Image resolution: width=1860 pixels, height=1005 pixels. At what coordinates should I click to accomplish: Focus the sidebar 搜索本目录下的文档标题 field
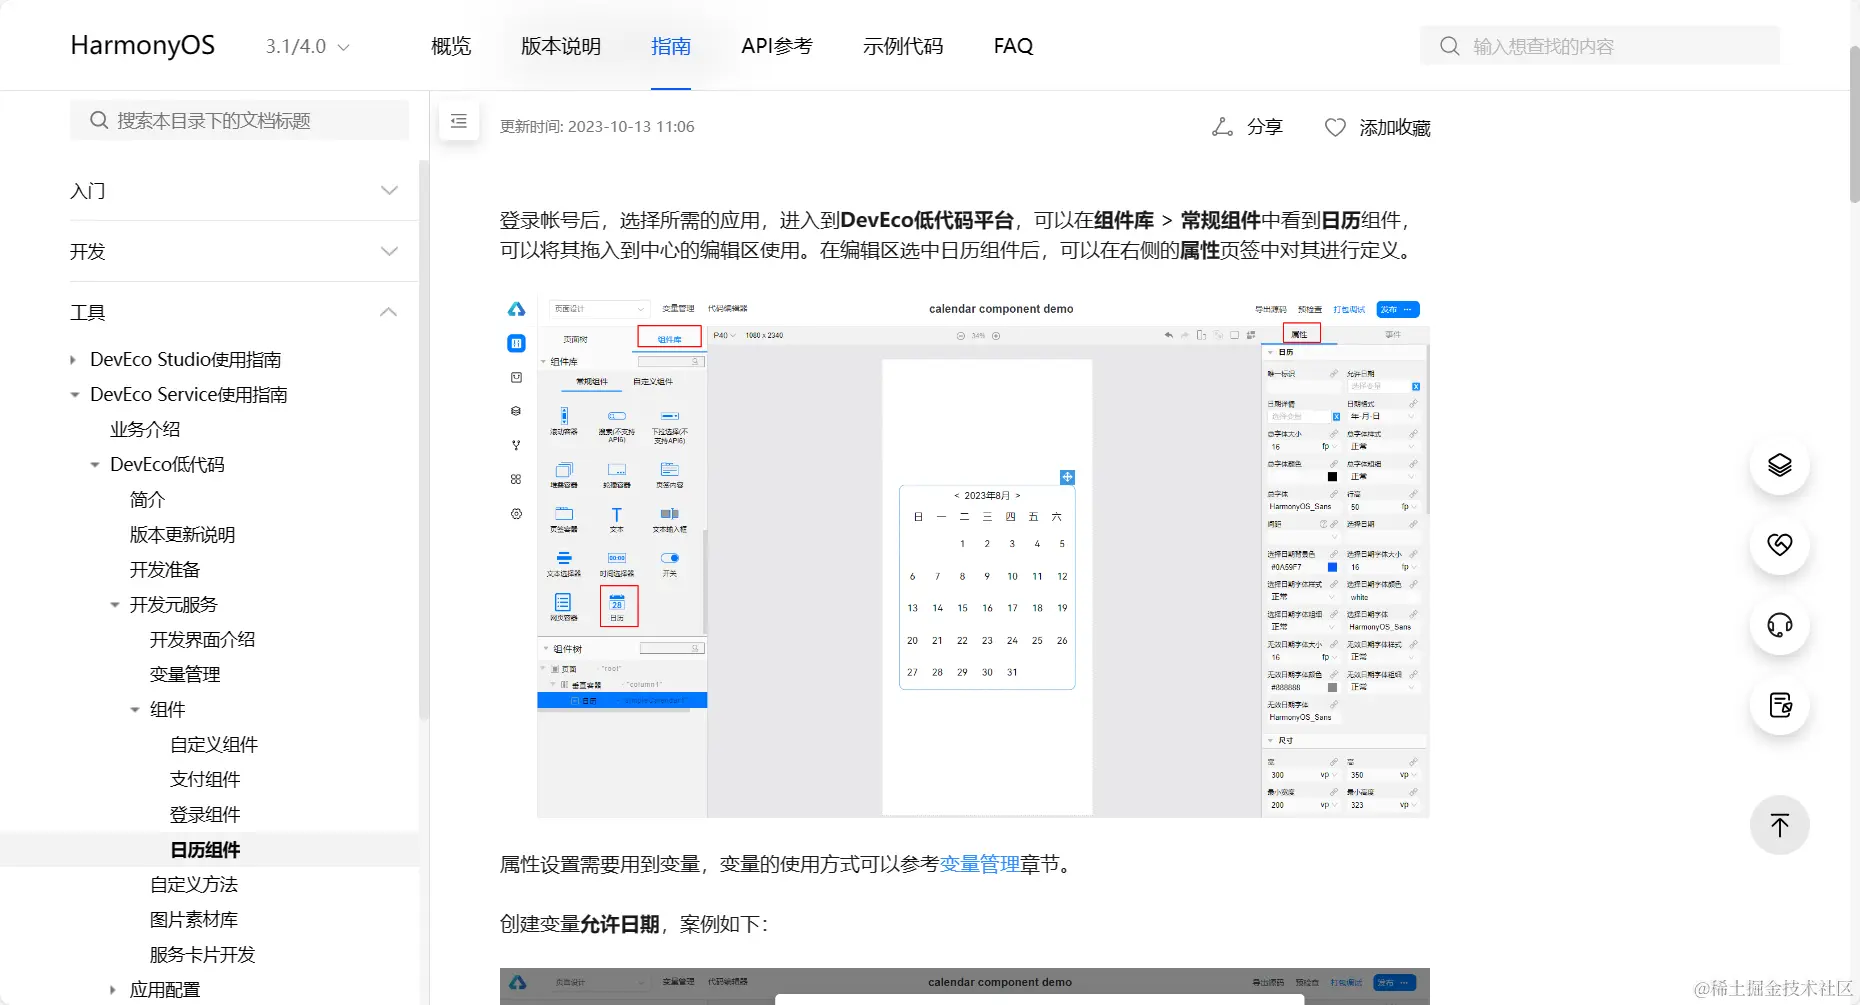coord(239,121)
